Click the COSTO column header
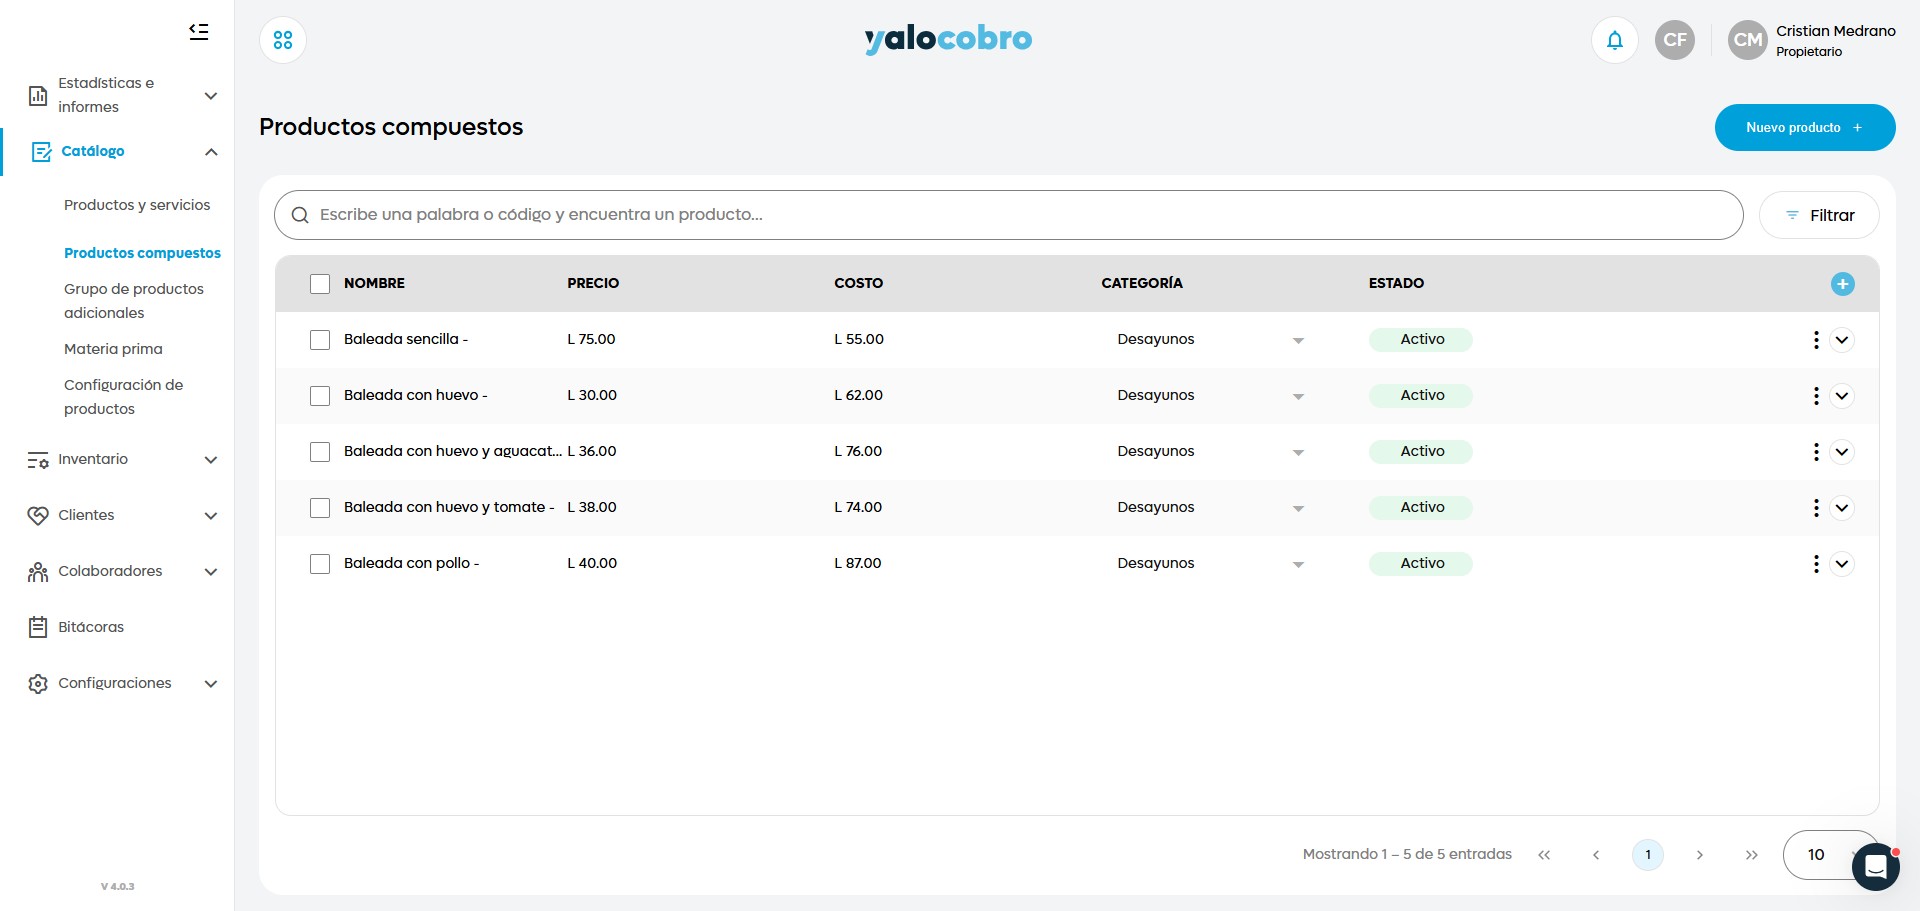This screenshot has width=1920, height=911. click(859, 284)
